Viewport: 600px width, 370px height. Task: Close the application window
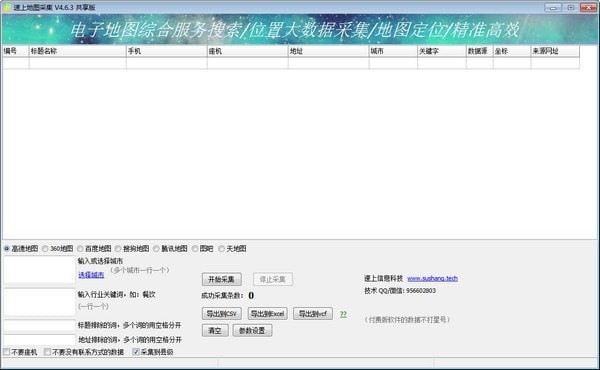tap(588, 7)
